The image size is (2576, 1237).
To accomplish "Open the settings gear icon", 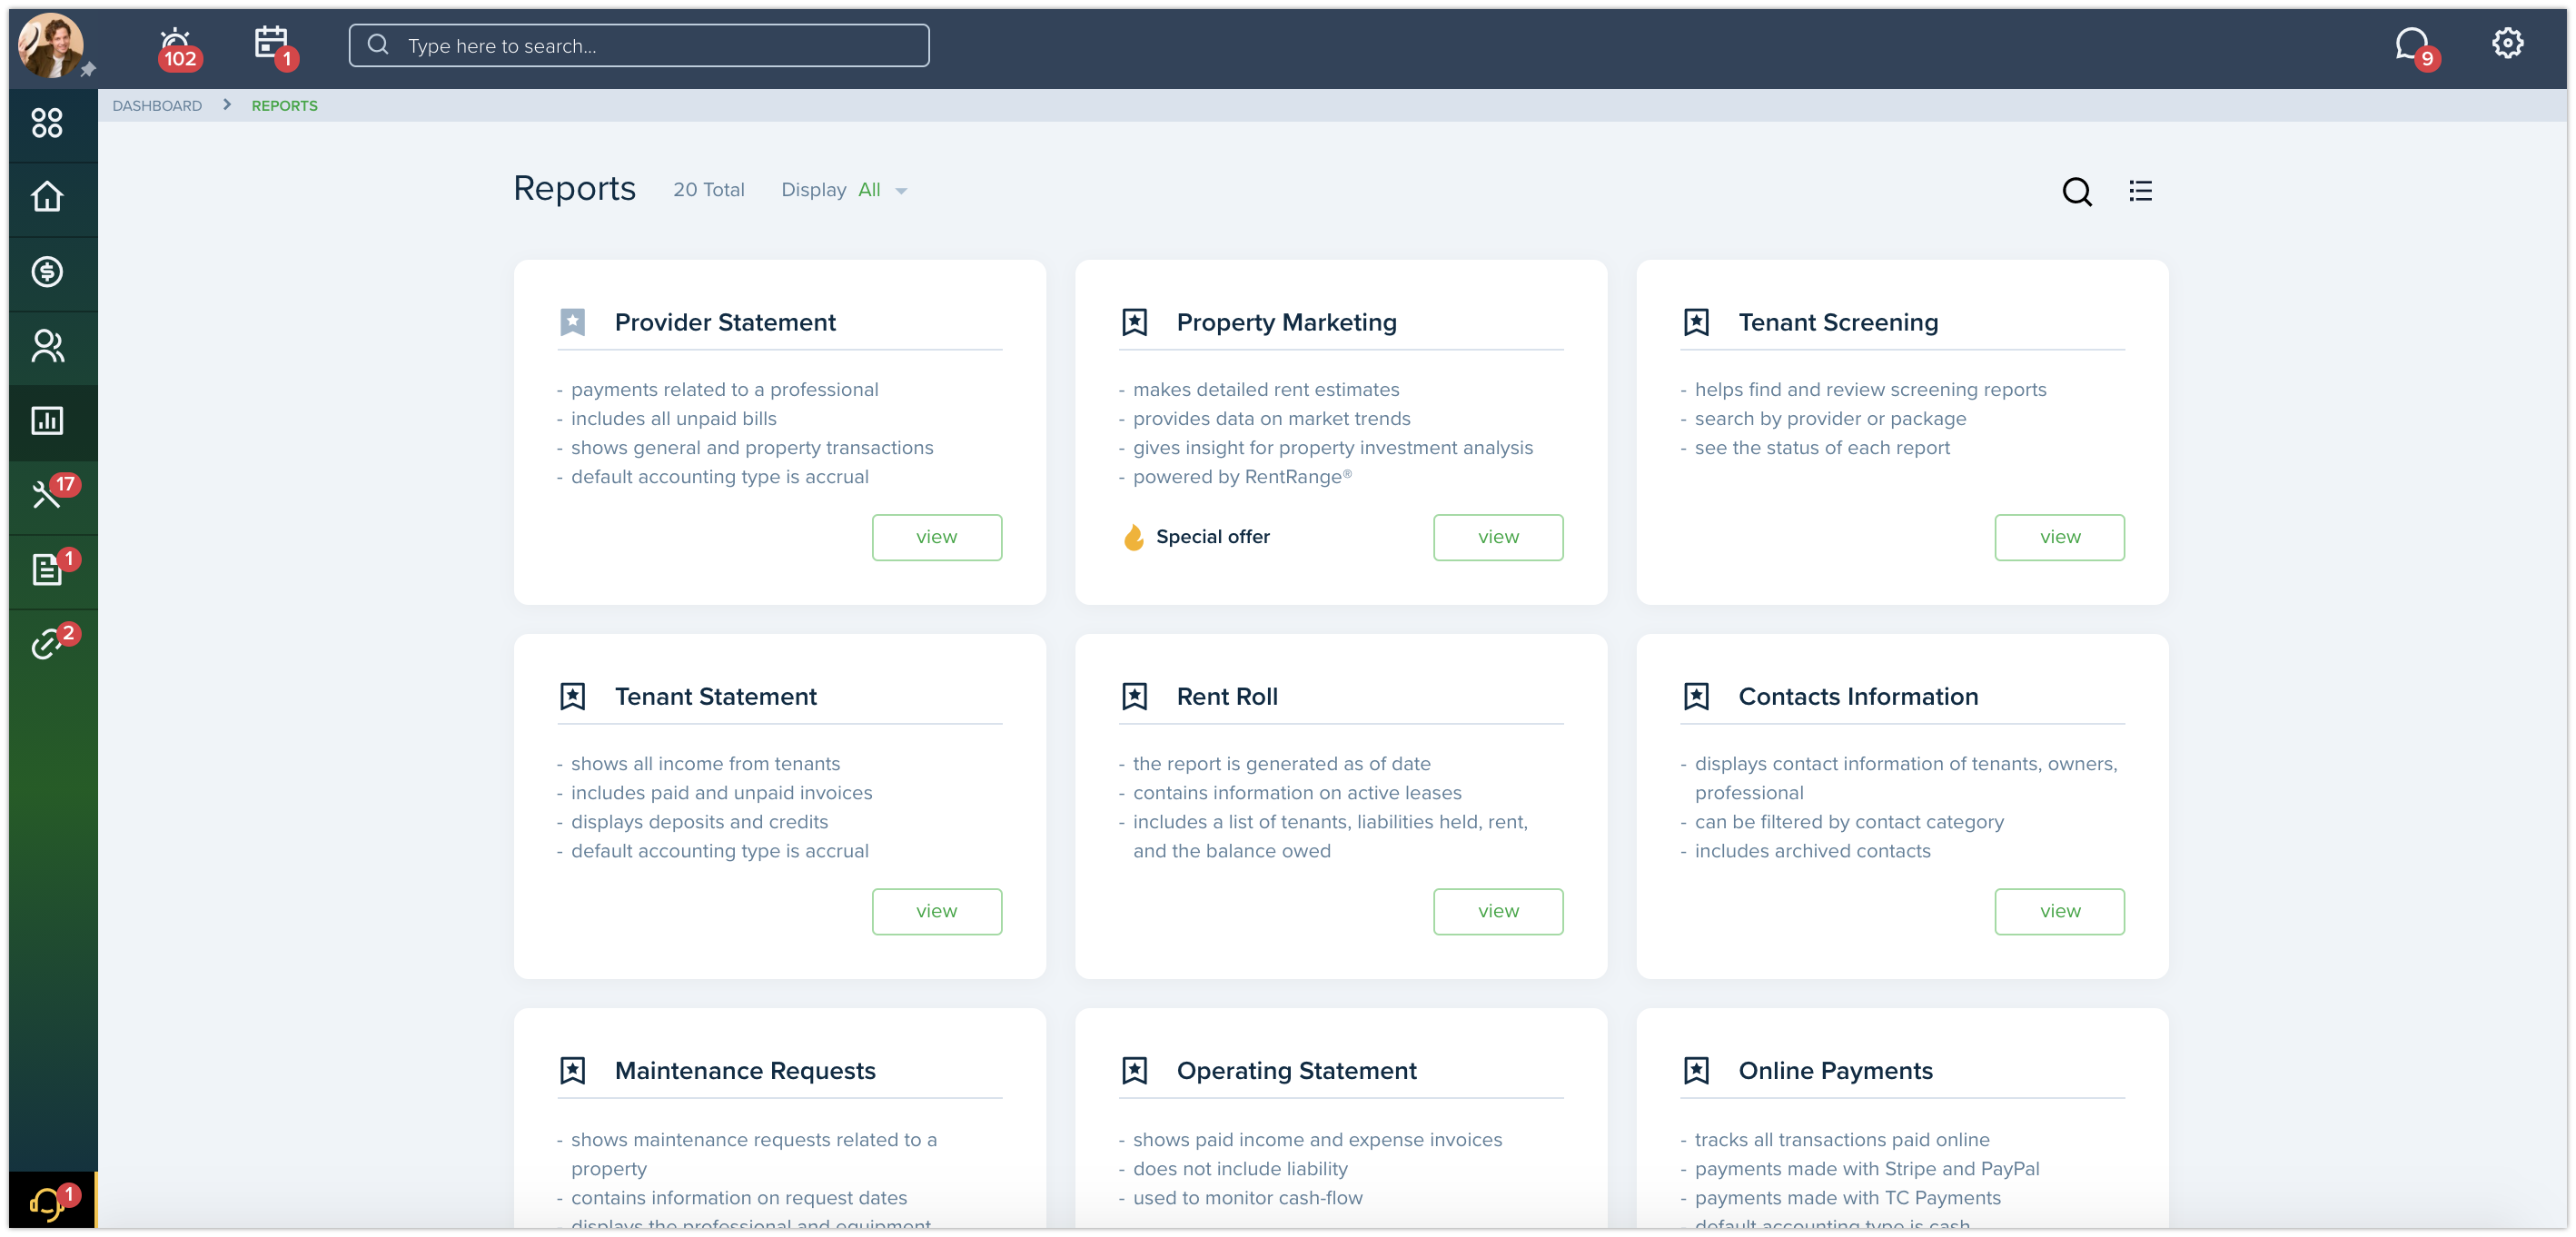I will tap(2506, 43).
